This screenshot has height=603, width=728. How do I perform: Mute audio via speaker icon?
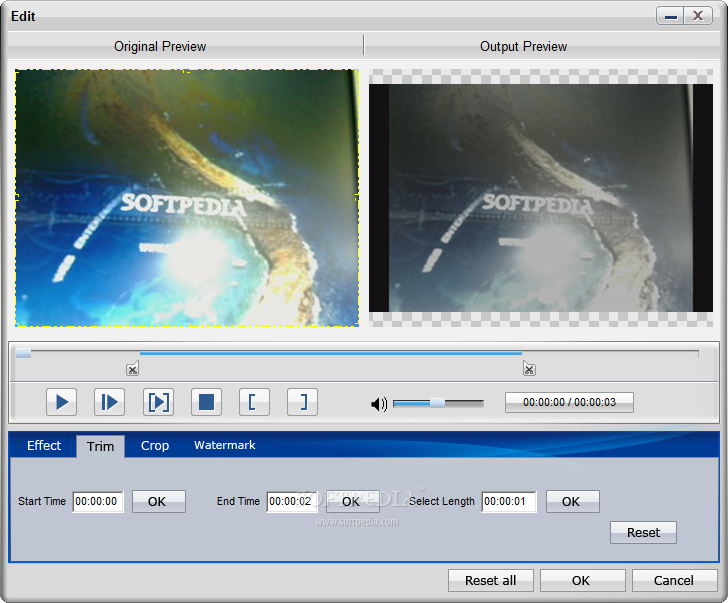pos(379,404)
